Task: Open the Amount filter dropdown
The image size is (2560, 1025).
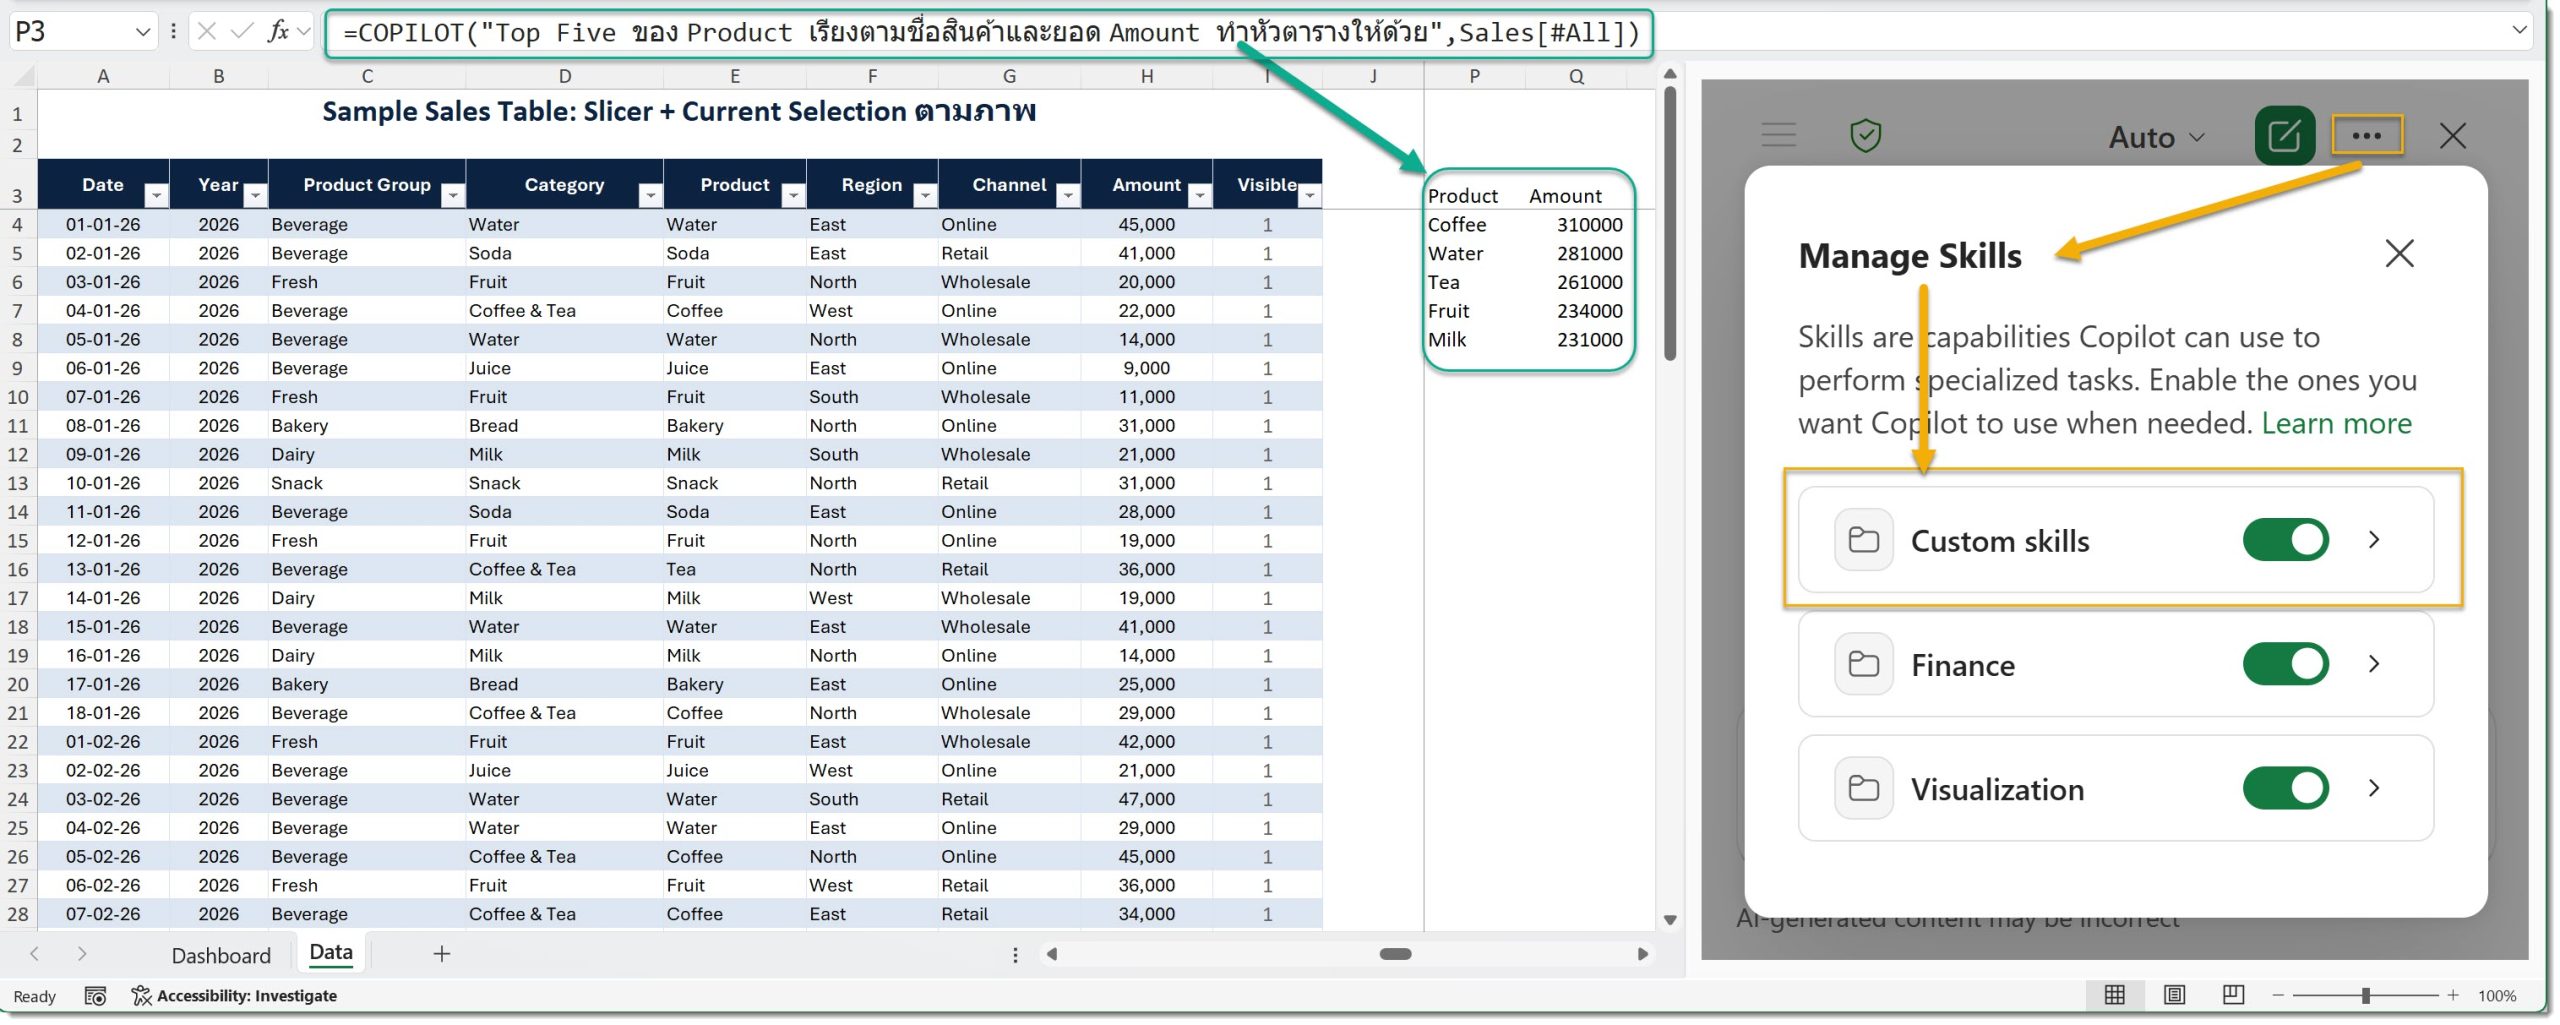Action: click(1200, 195)
